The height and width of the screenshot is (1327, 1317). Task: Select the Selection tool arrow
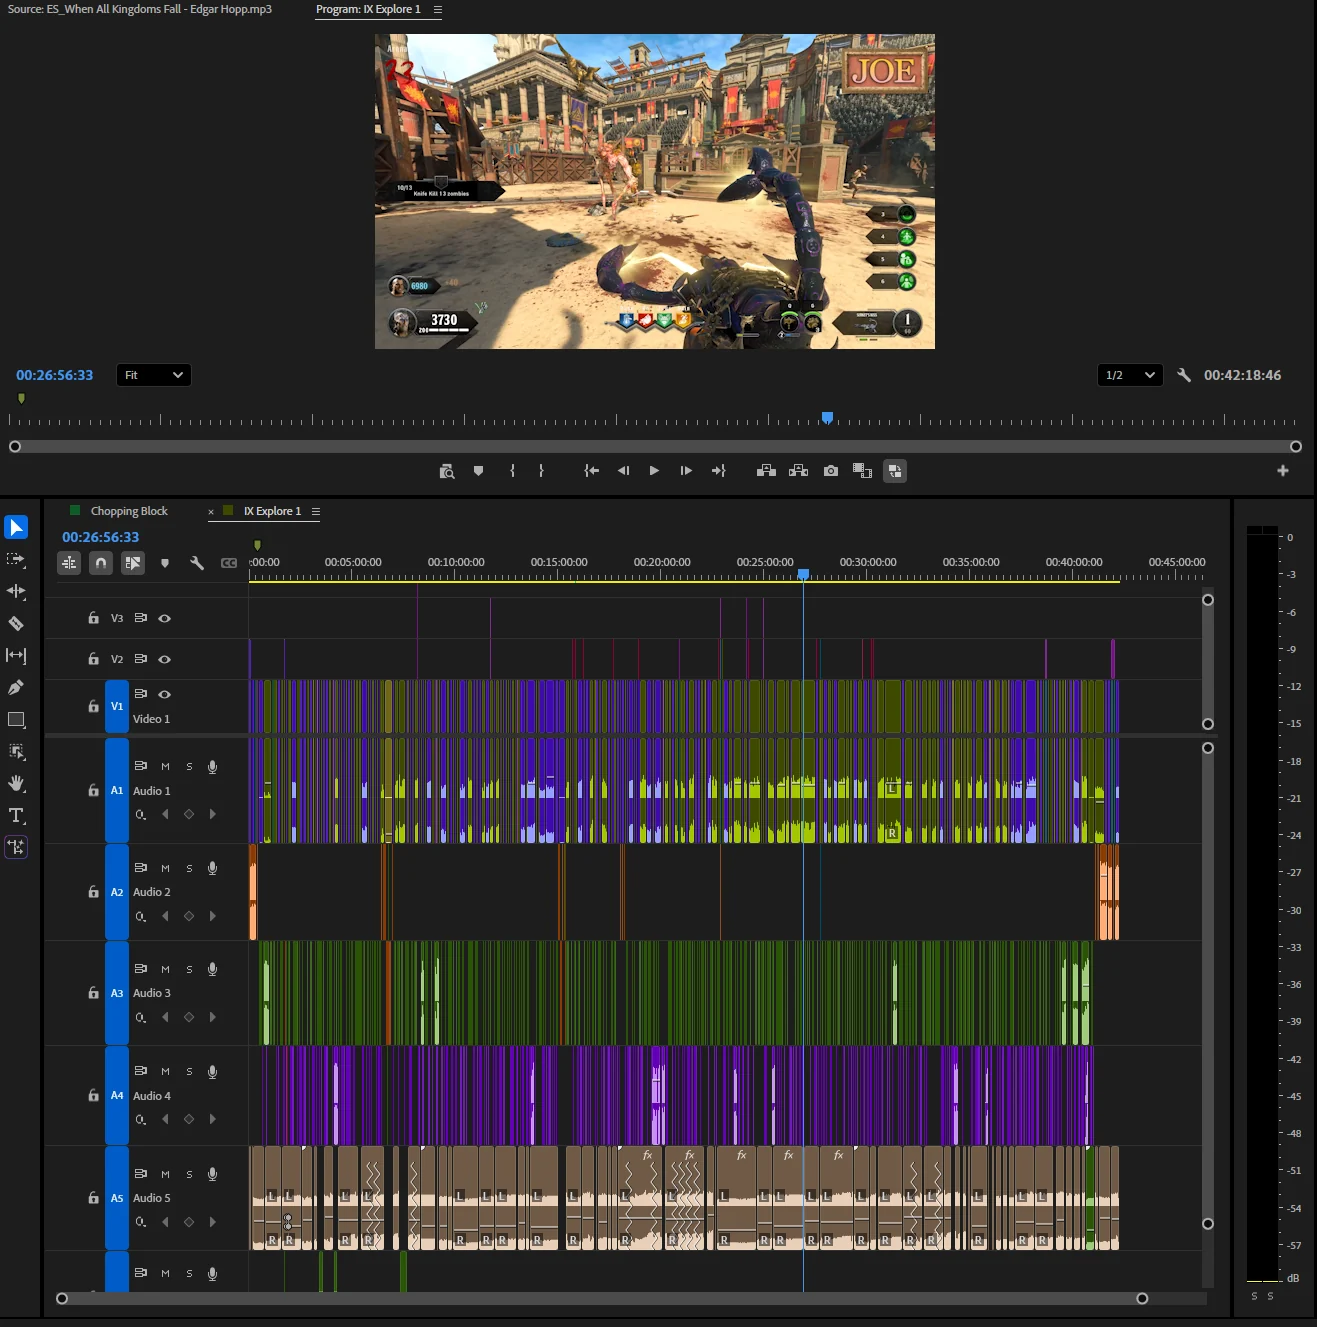[x=16, y=527]
